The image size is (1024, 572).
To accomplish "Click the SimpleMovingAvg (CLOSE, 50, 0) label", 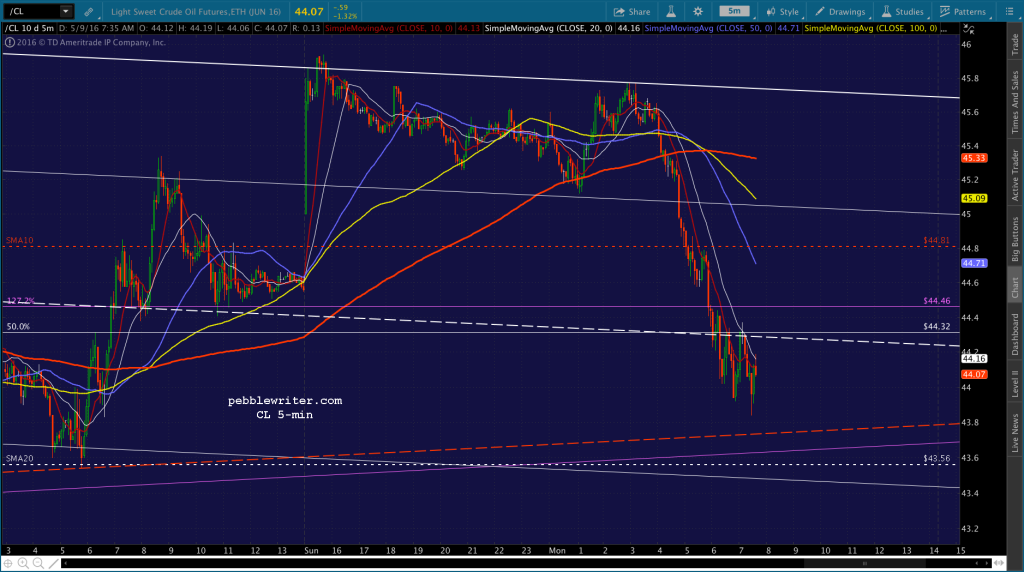I will pyautogui.click(x=709, y=29).
